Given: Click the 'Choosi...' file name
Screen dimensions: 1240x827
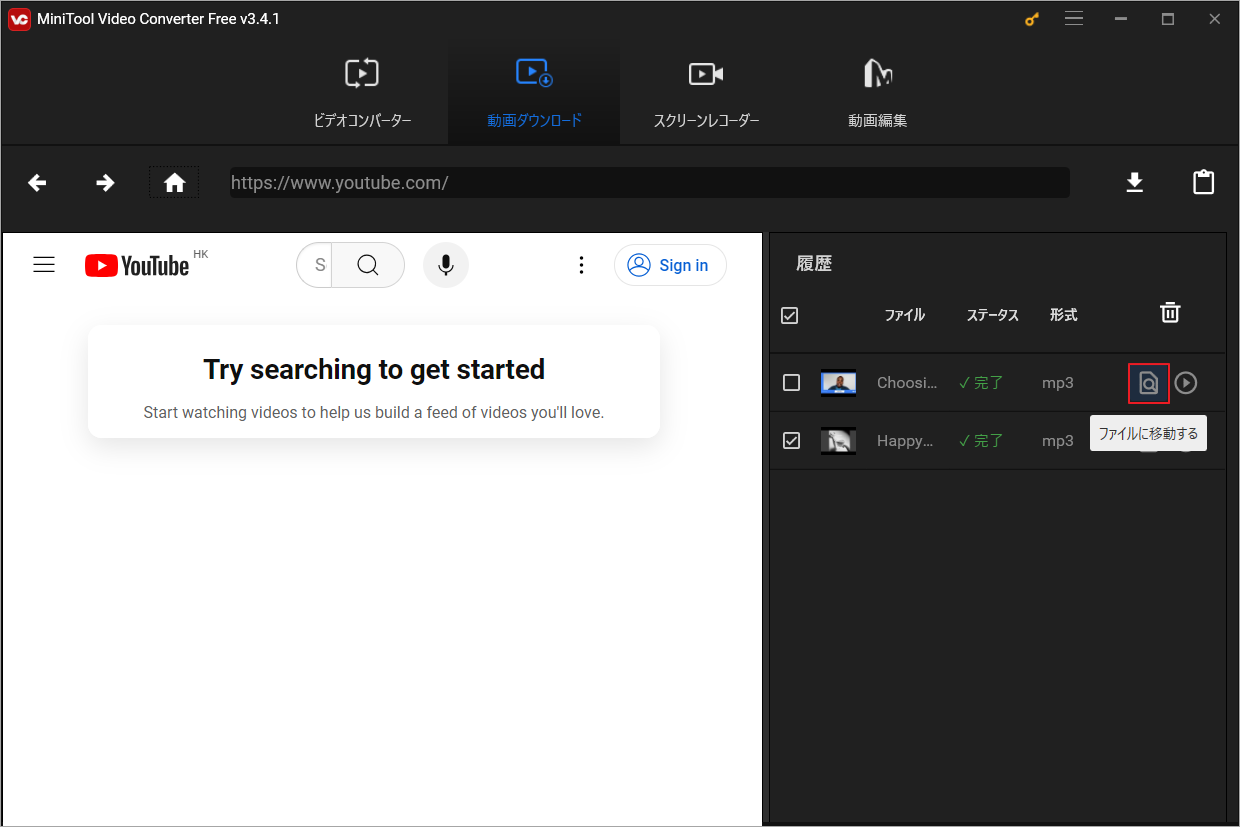Looking at the screenshot, I should coord(907,382).
